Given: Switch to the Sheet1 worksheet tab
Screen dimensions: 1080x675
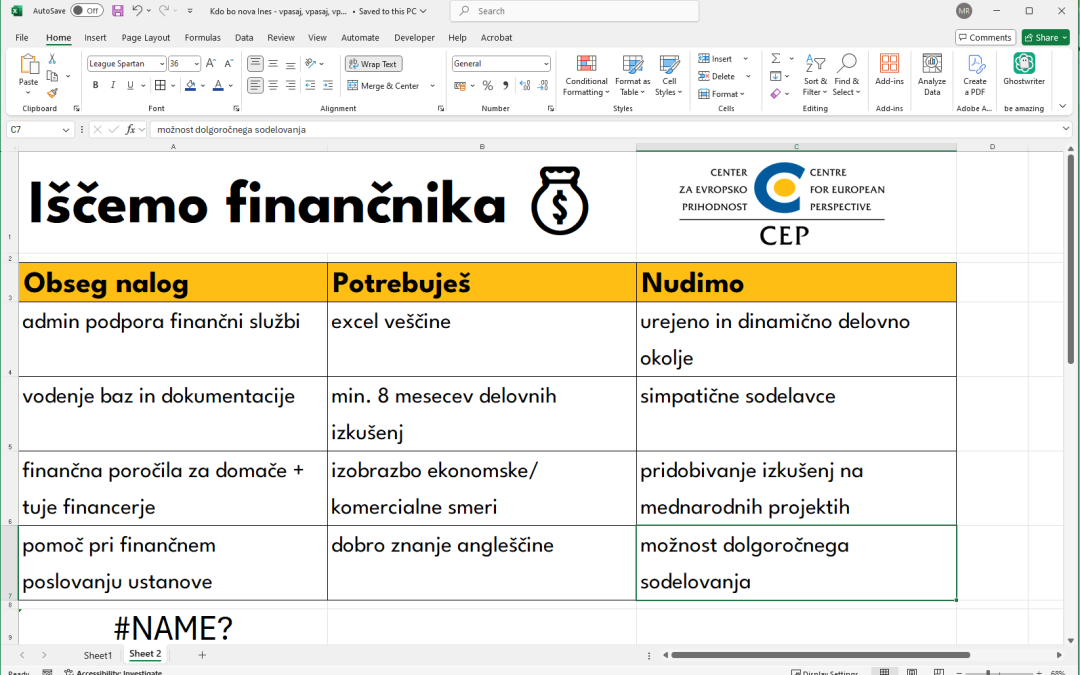Looking at the screenshot, I should [x=98, y=655].
